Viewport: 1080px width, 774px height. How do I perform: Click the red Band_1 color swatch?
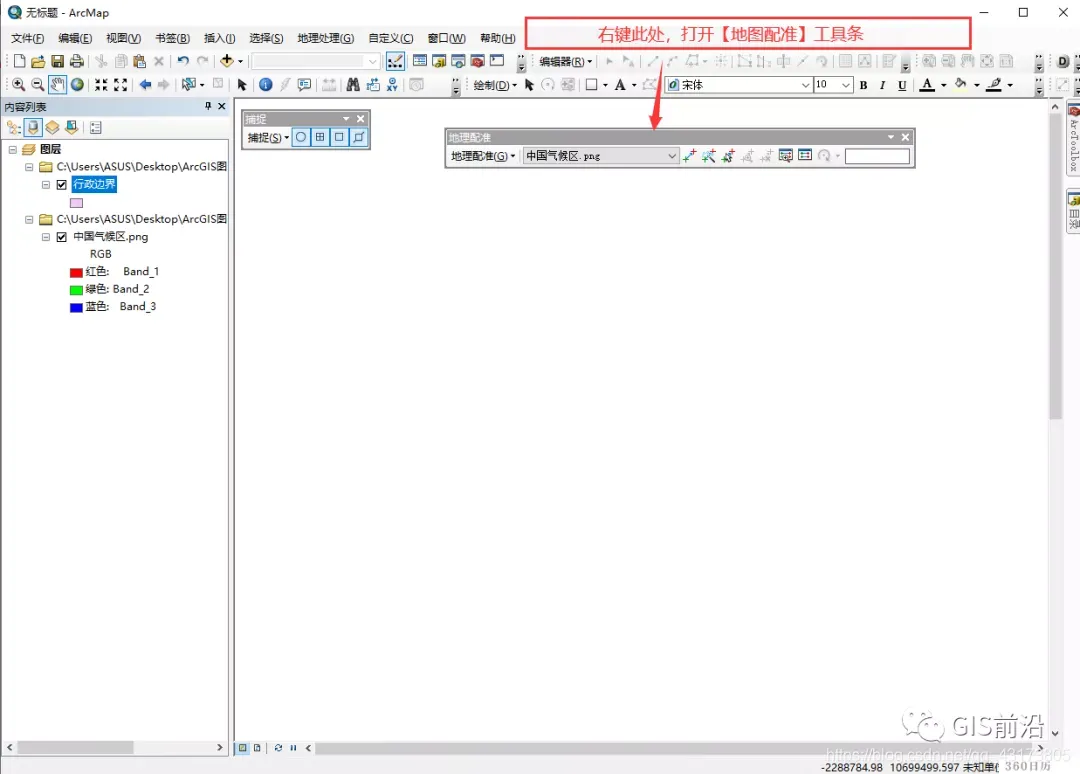tap(76, 272)
